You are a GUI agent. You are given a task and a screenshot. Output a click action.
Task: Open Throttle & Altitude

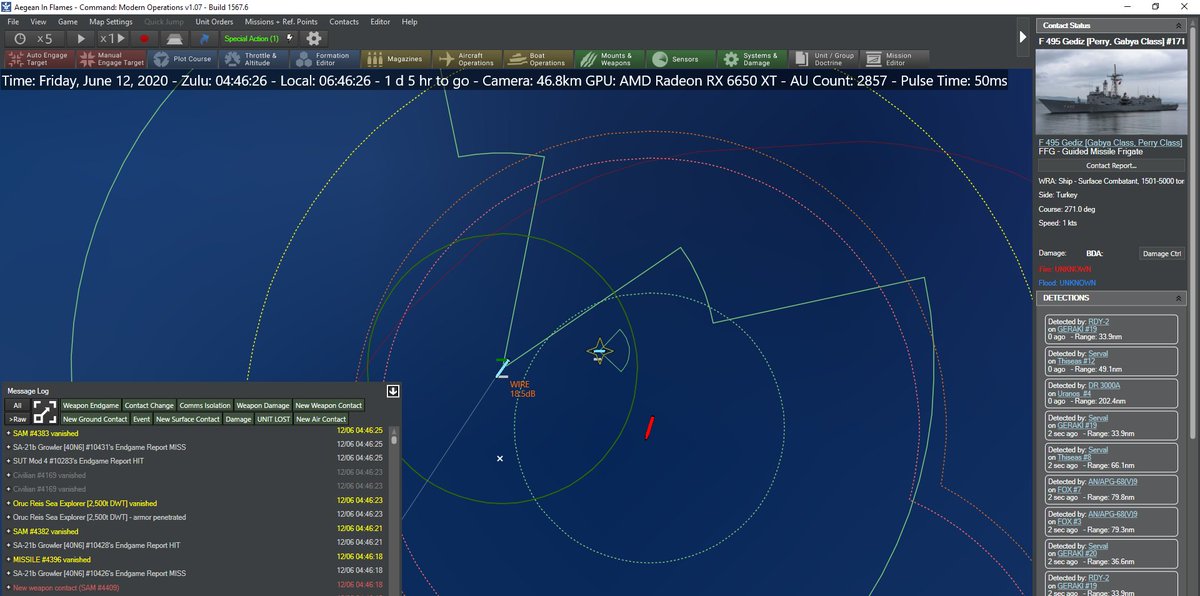pyautogui.click(x=252, y=59)
